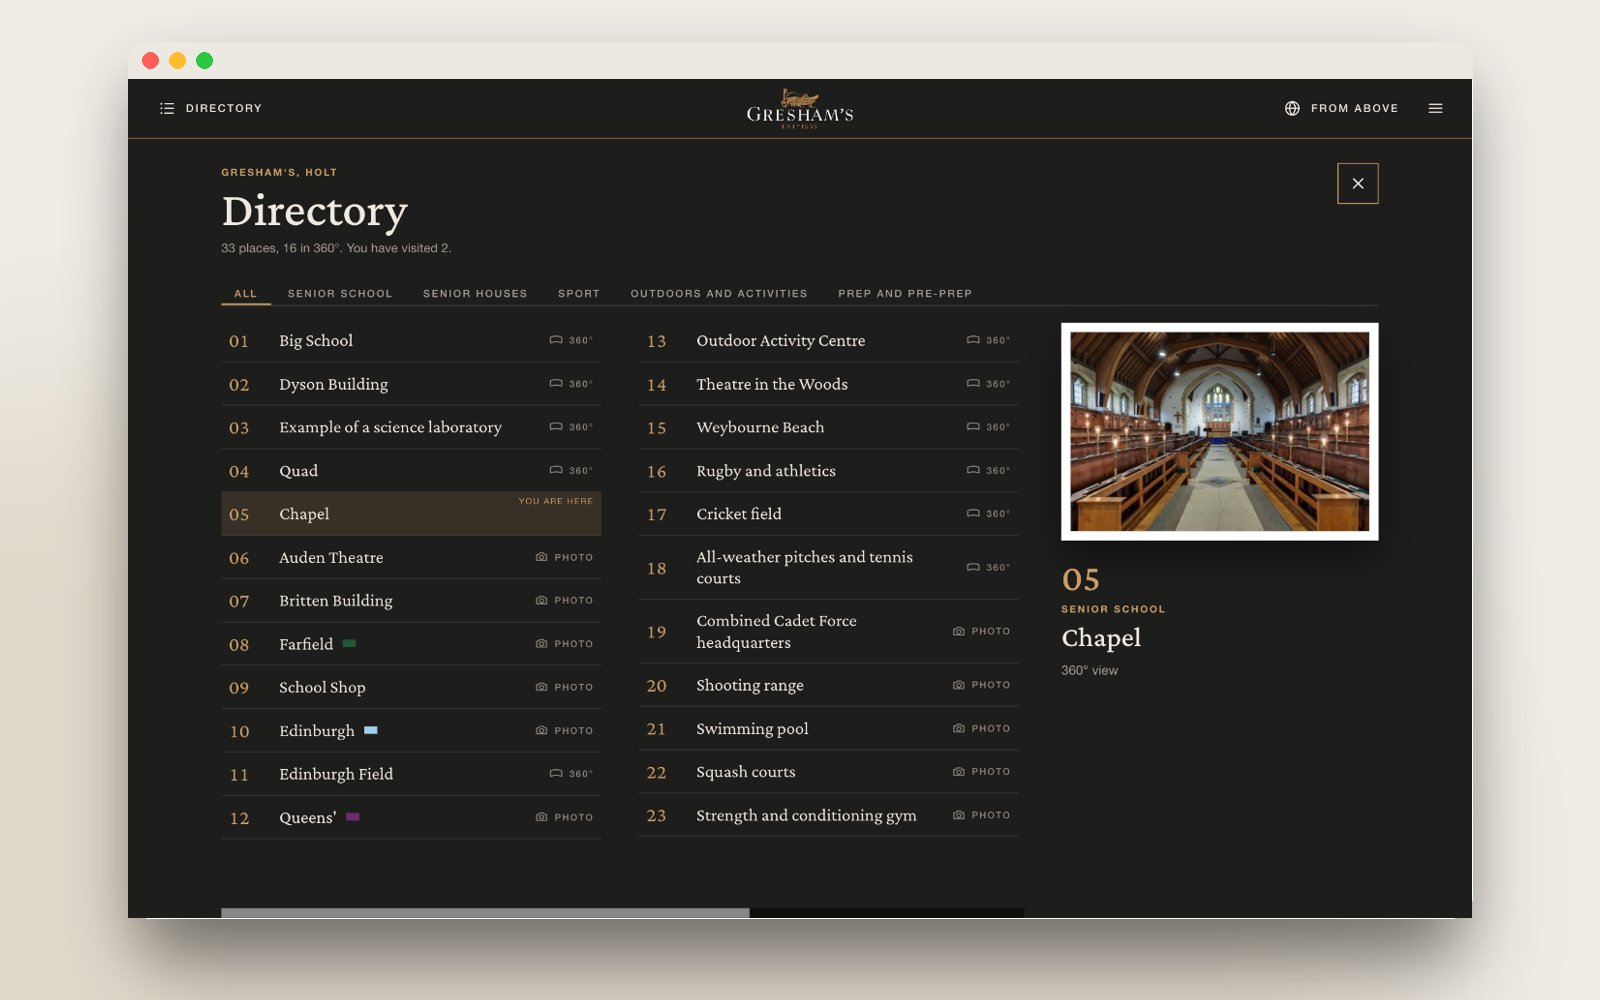Click the camera icon for Shooting range
1600x1000 pixels.
click(x=959, y=685)
